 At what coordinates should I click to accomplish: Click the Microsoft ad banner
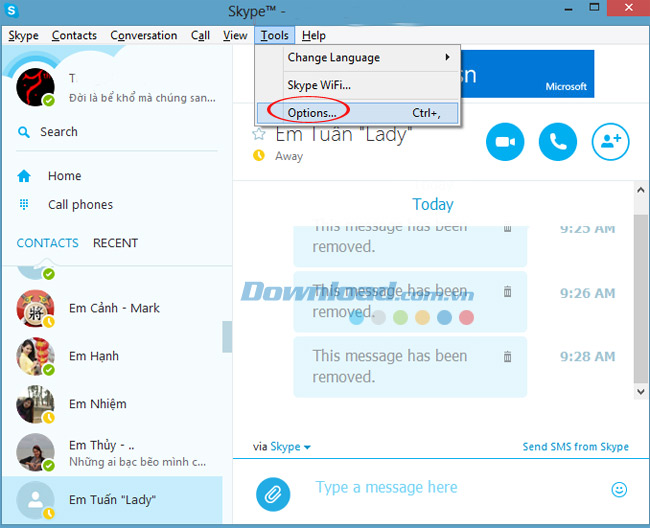click(x=527, y=74)
